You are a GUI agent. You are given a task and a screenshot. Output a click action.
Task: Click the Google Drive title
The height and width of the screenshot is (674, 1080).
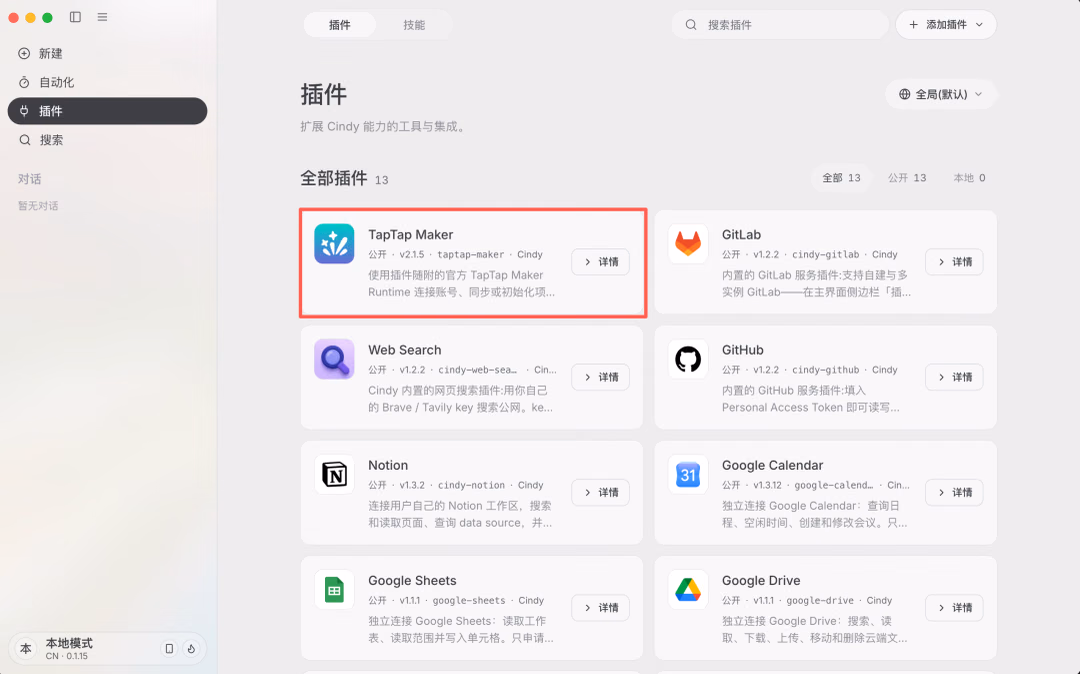coord(761,580)
